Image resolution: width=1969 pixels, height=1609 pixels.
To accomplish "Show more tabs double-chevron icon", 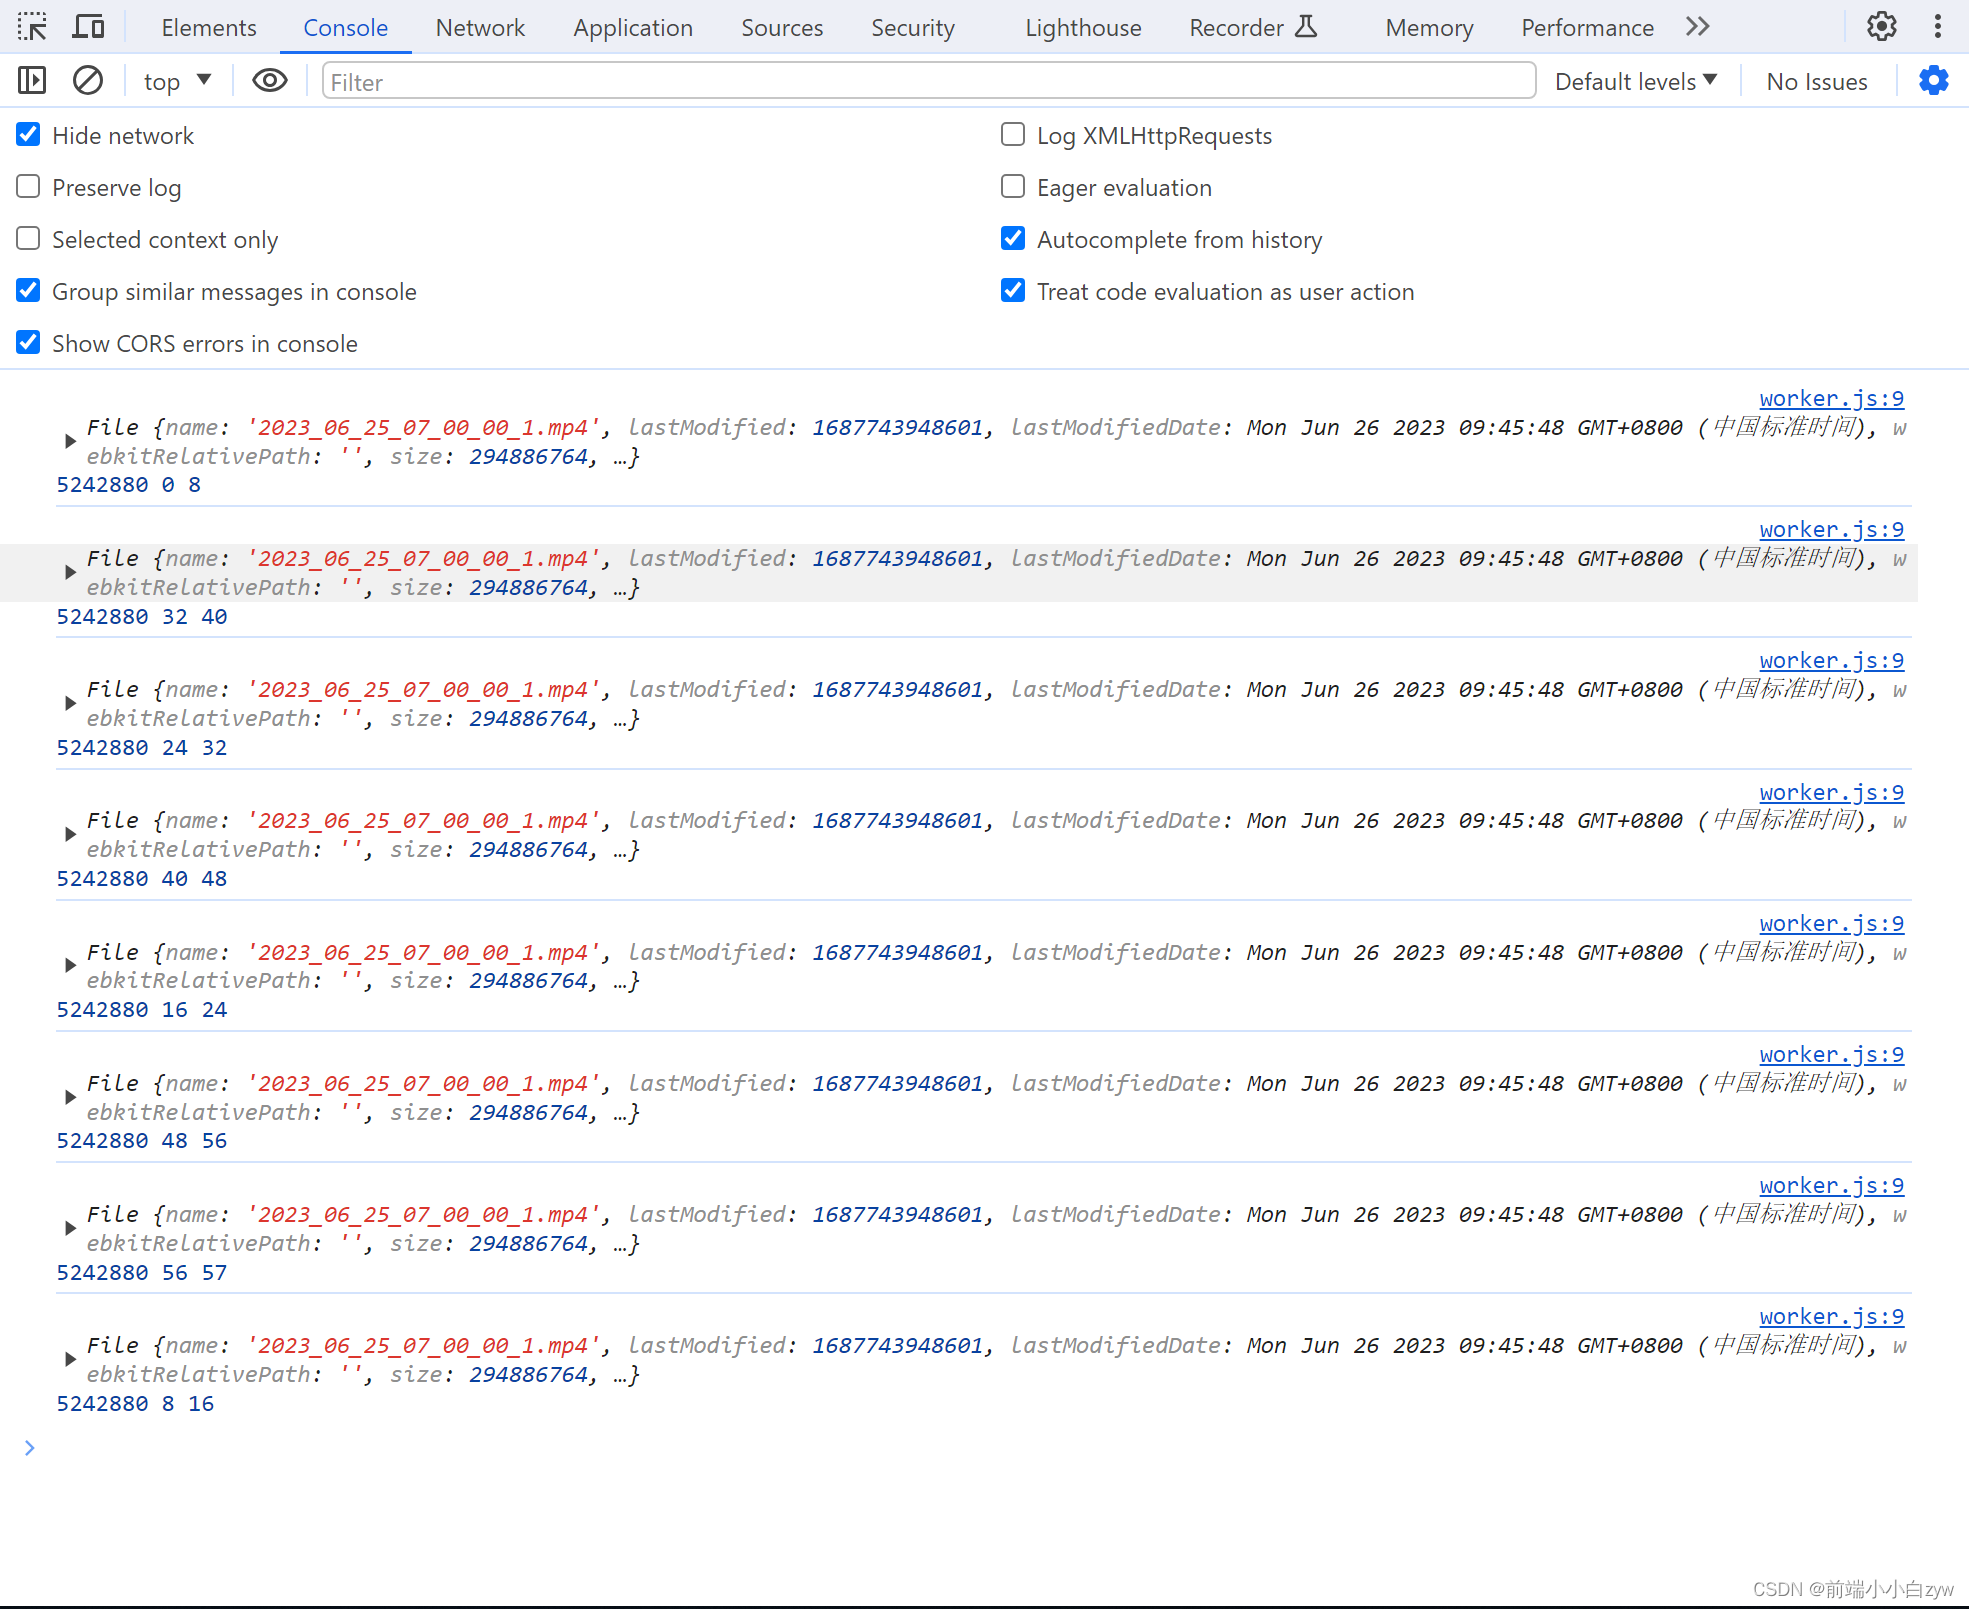I will pos(1698,27).
